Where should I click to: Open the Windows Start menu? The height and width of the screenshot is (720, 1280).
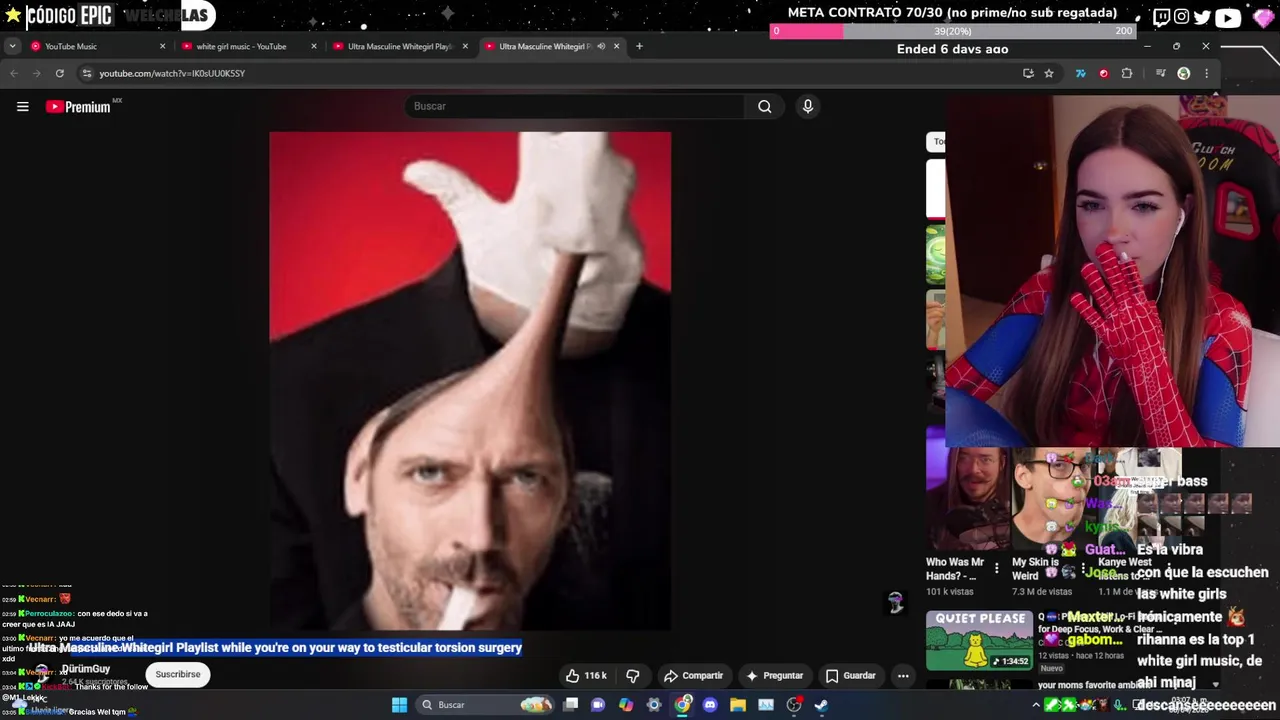pos(399,705)
